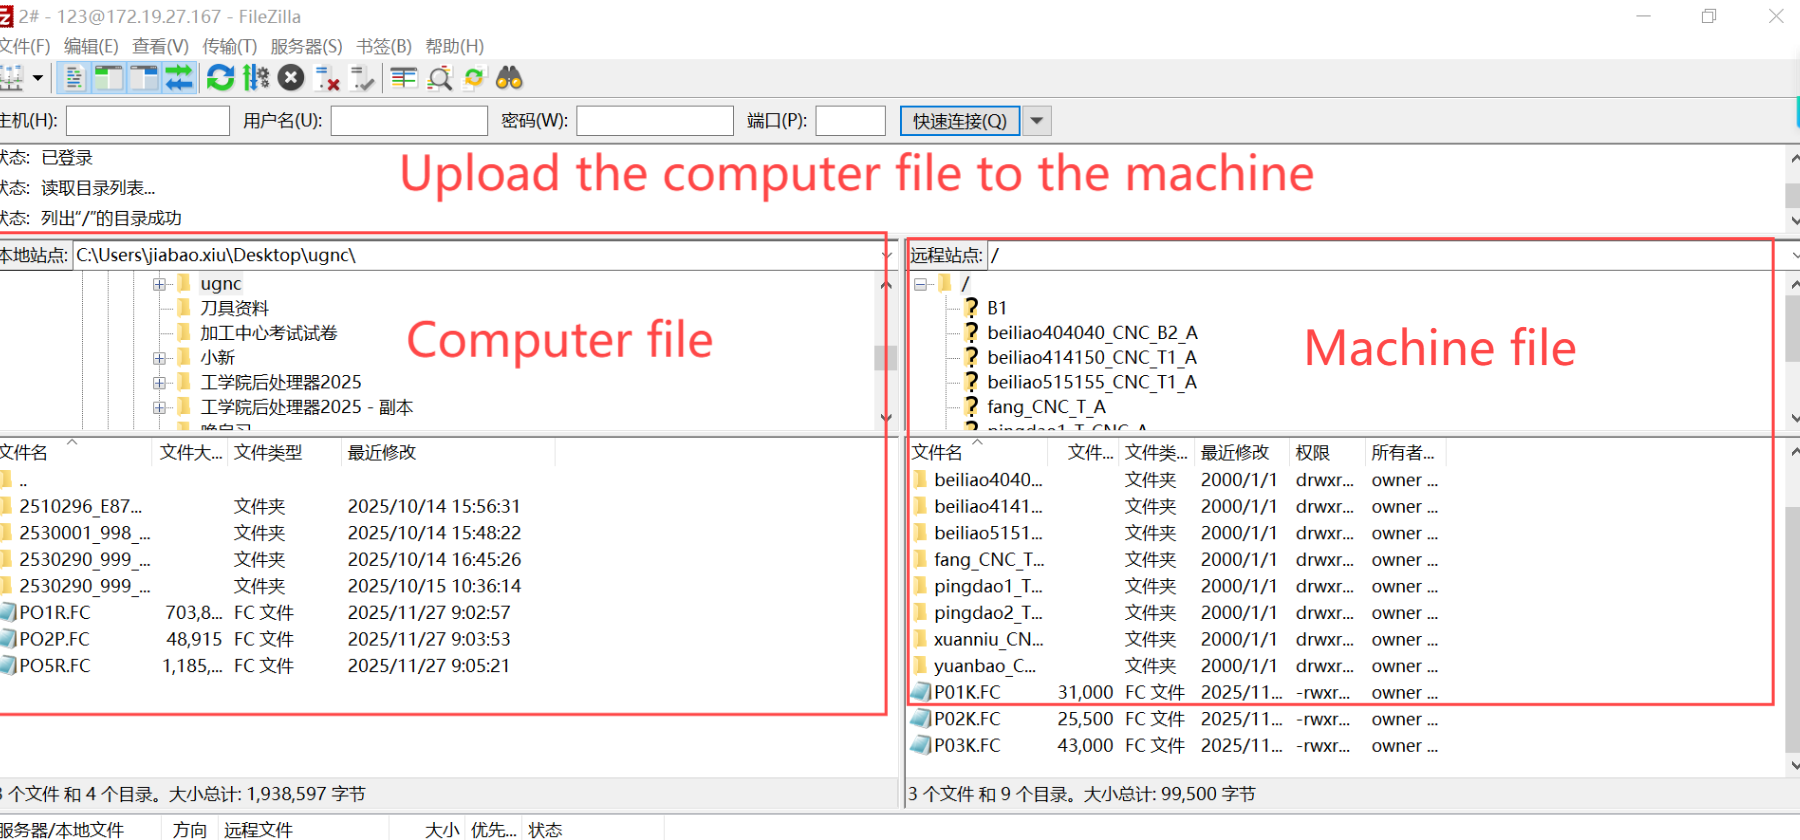Toggle the message log display
This screenshot has width=1800, height=840.
(73, 78)
